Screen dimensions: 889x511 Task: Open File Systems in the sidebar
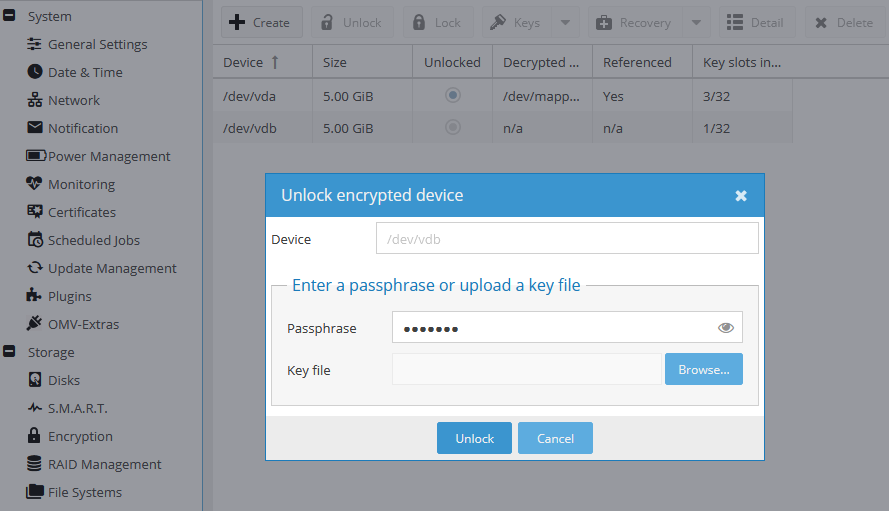(84, 492)
